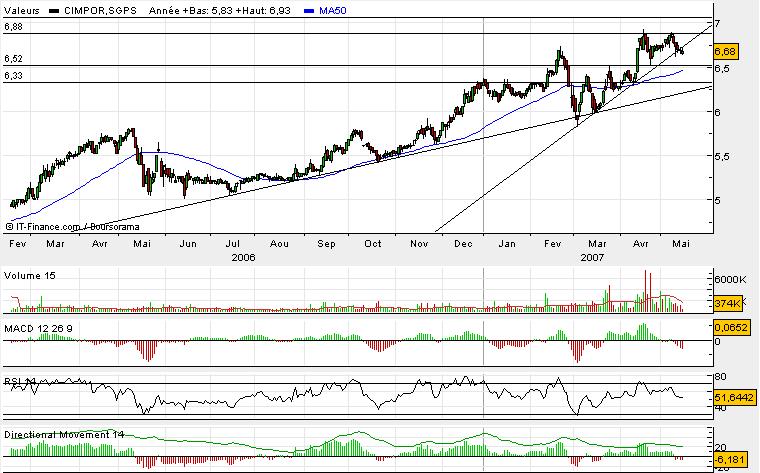The height and width of the screenshot is (473, 760).
Task: Select the MA50 legend text
Action: coord(332,10)
